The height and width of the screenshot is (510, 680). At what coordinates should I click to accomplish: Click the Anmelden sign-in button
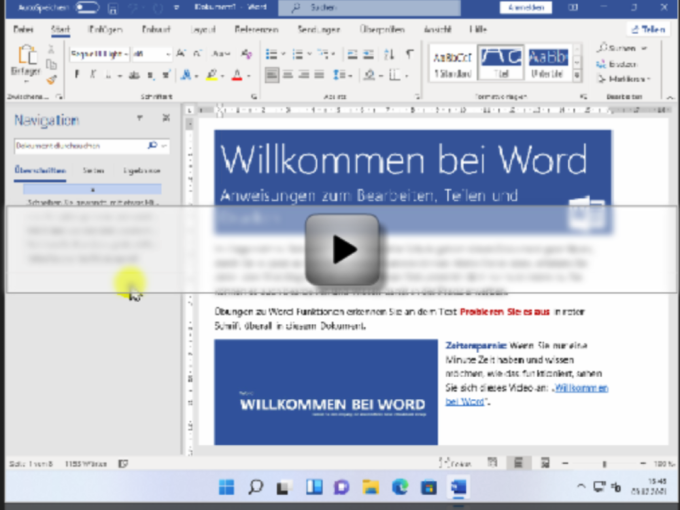(525, 8)
